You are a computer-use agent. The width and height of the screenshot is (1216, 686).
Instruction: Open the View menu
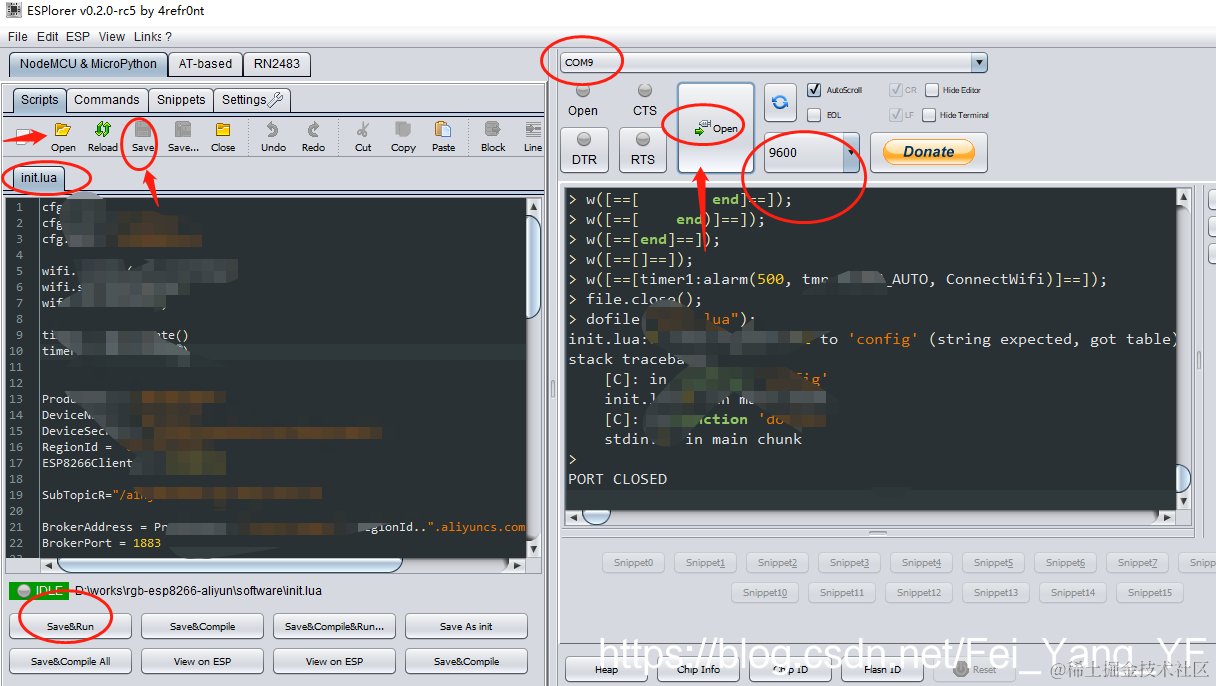(112, 37)
